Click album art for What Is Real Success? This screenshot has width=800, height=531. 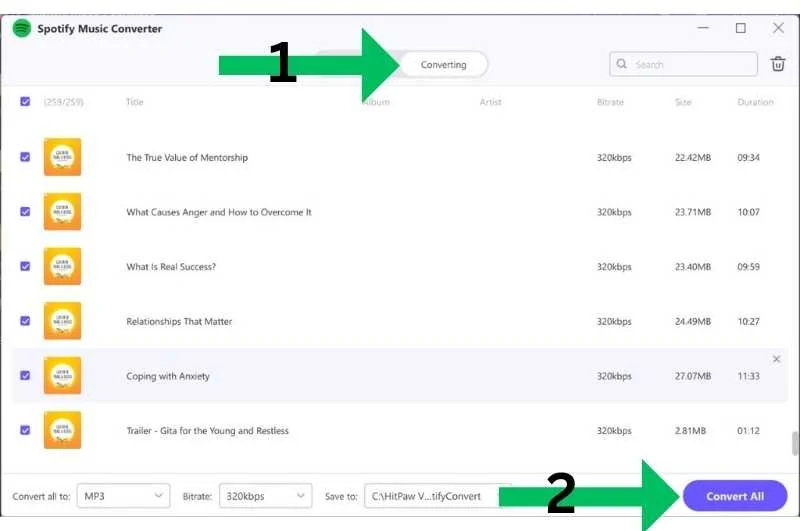pos(62,267)
